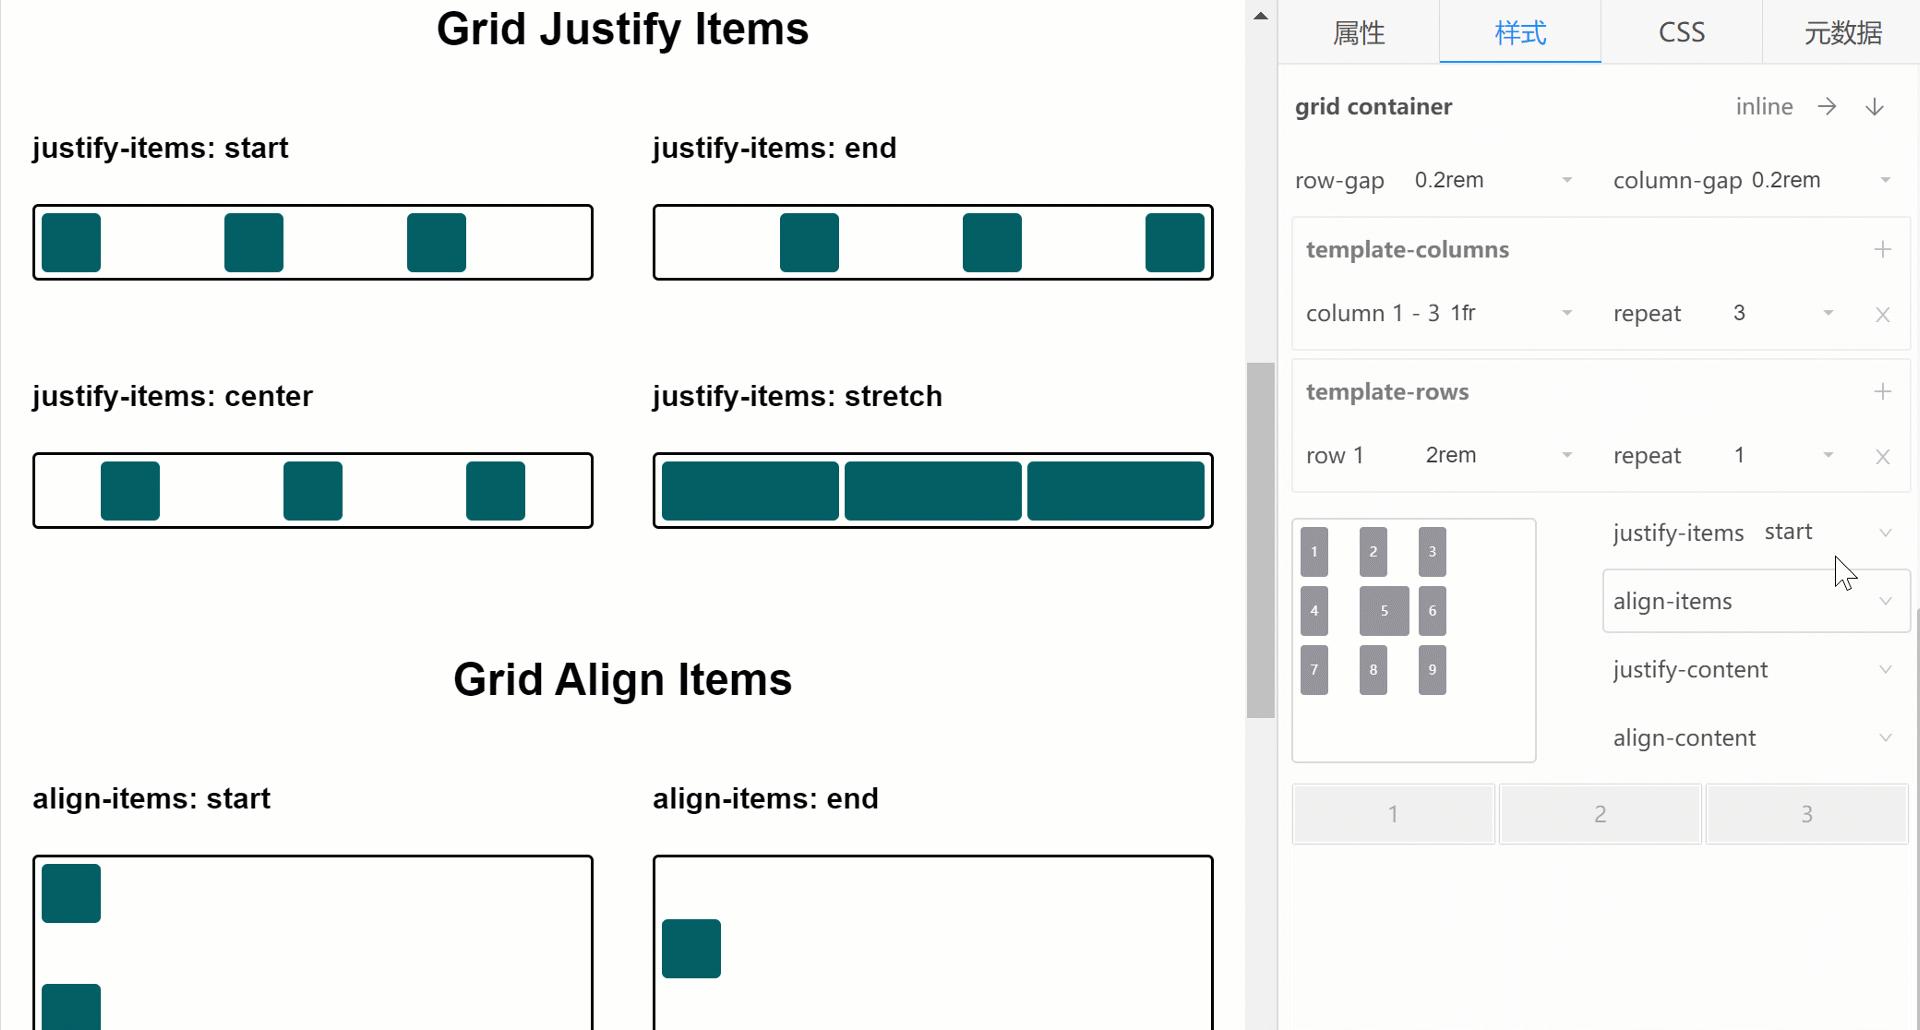
Task: Set grid flow direction to column arrow
Action: coord(1875,106)
